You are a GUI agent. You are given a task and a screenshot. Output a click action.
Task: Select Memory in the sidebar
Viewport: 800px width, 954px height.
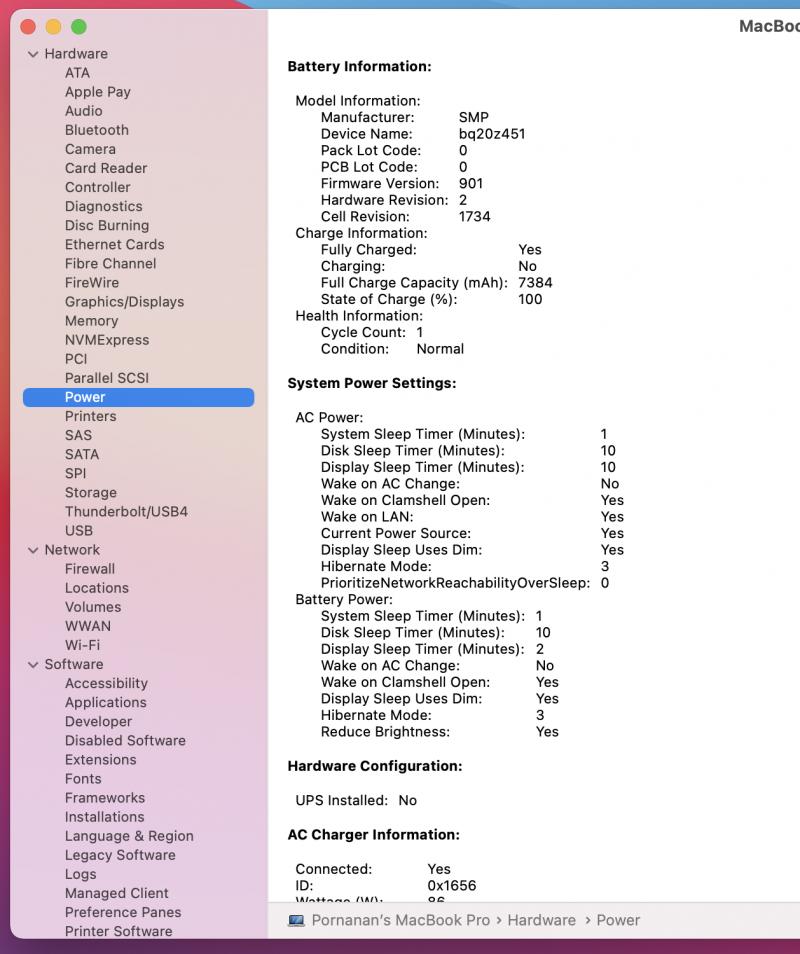(x=91, y=321)
